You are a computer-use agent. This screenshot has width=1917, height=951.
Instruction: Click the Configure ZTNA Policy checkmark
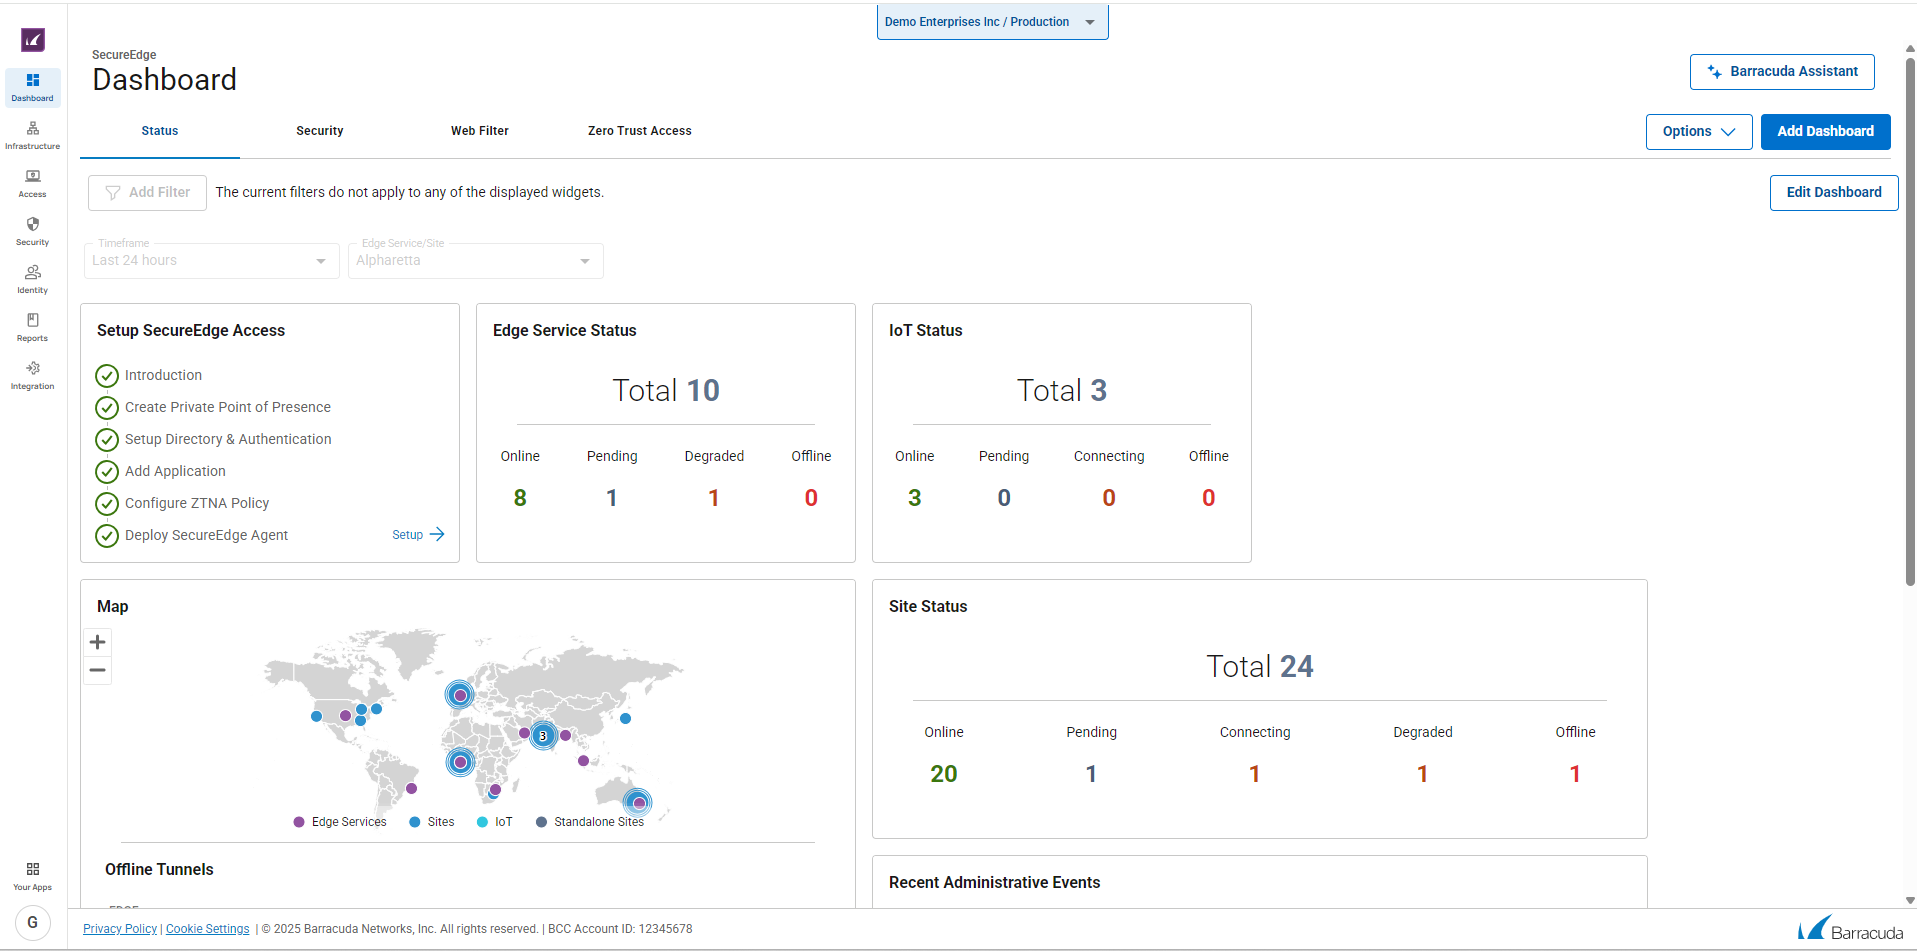pyautogui.click(x=107, y=504)
